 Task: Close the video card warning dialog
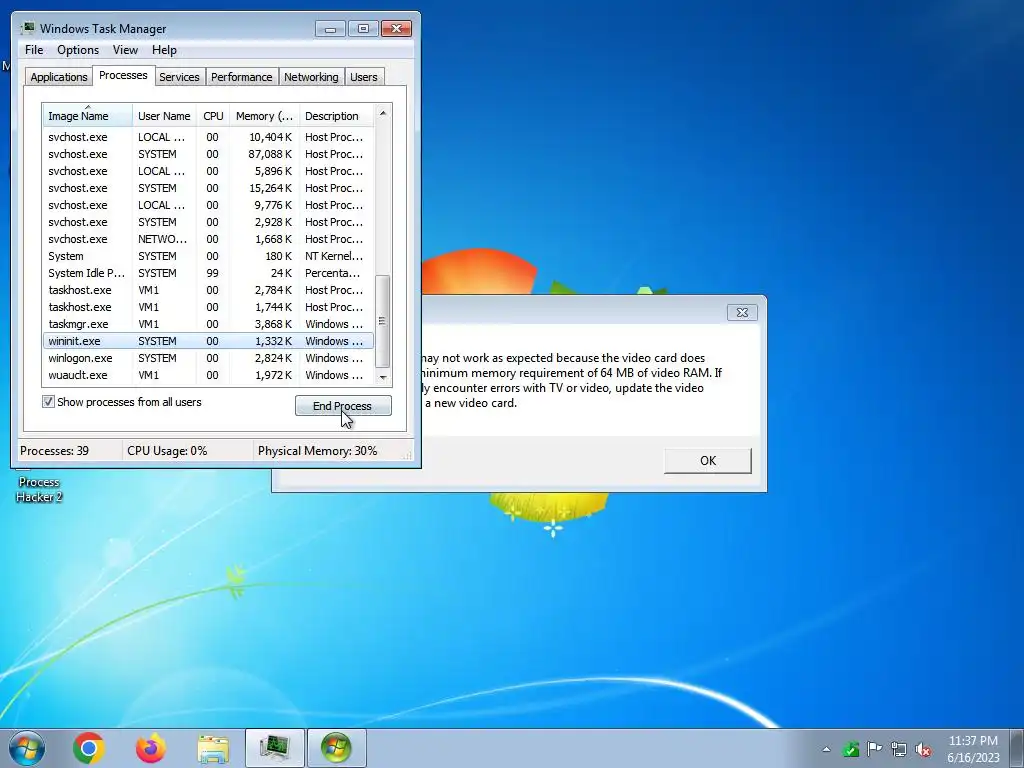click(x=742, y=312)
